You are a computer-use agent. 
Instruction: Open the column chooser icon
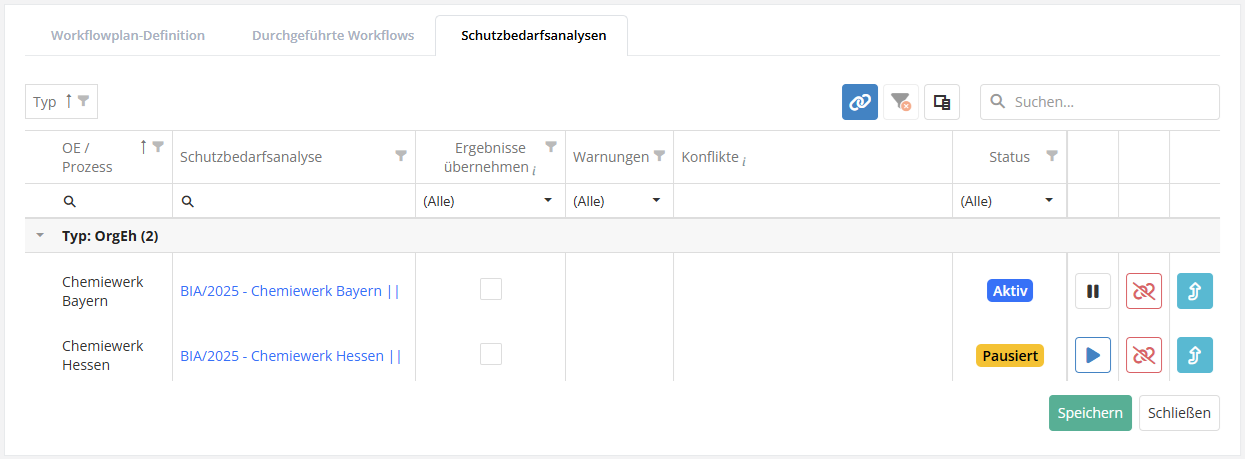(942, 102)
